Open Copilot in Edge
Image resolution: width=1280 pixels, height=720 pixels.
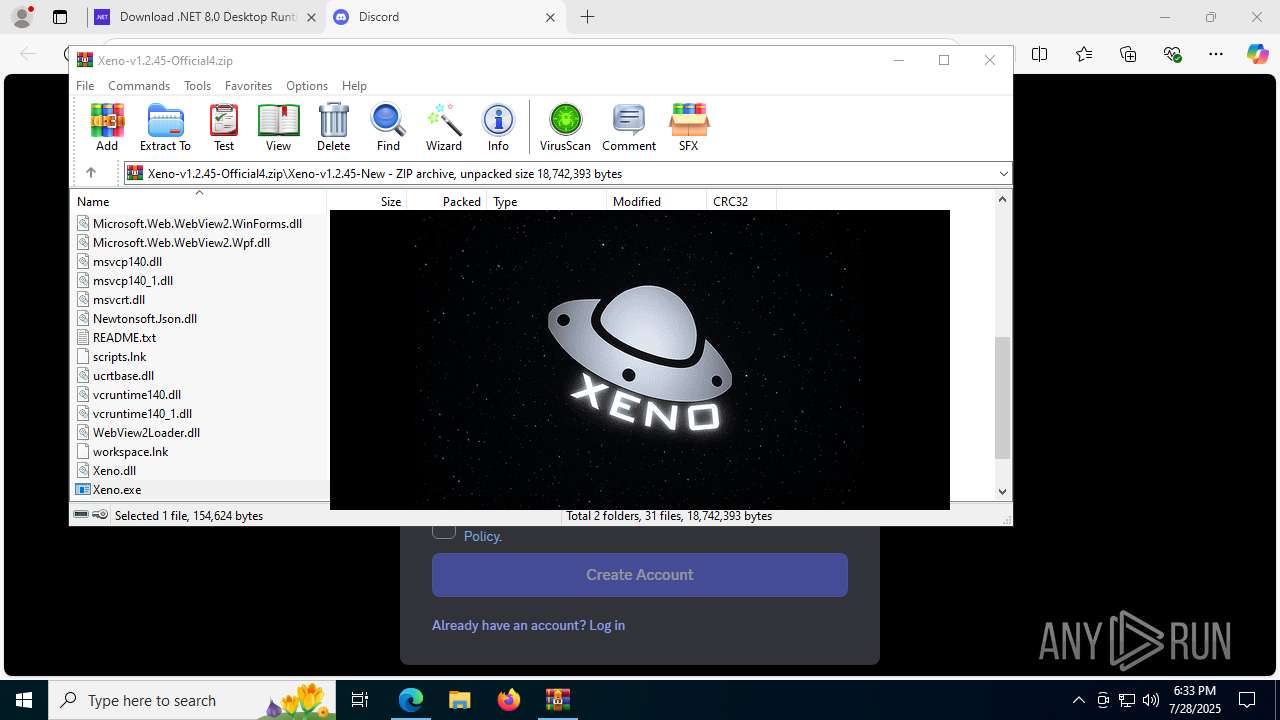pos(1257,54)
